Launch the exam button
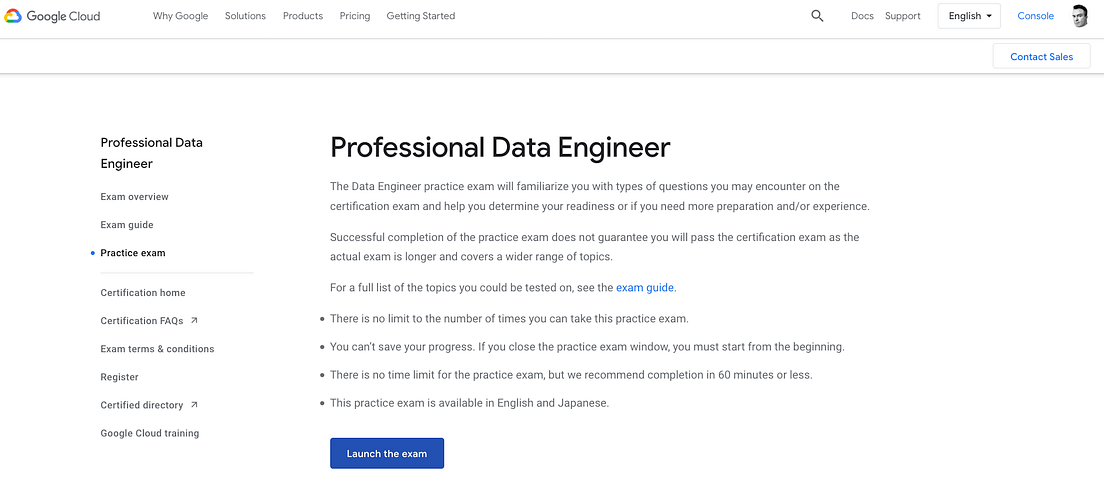 [x=387, y=454]
